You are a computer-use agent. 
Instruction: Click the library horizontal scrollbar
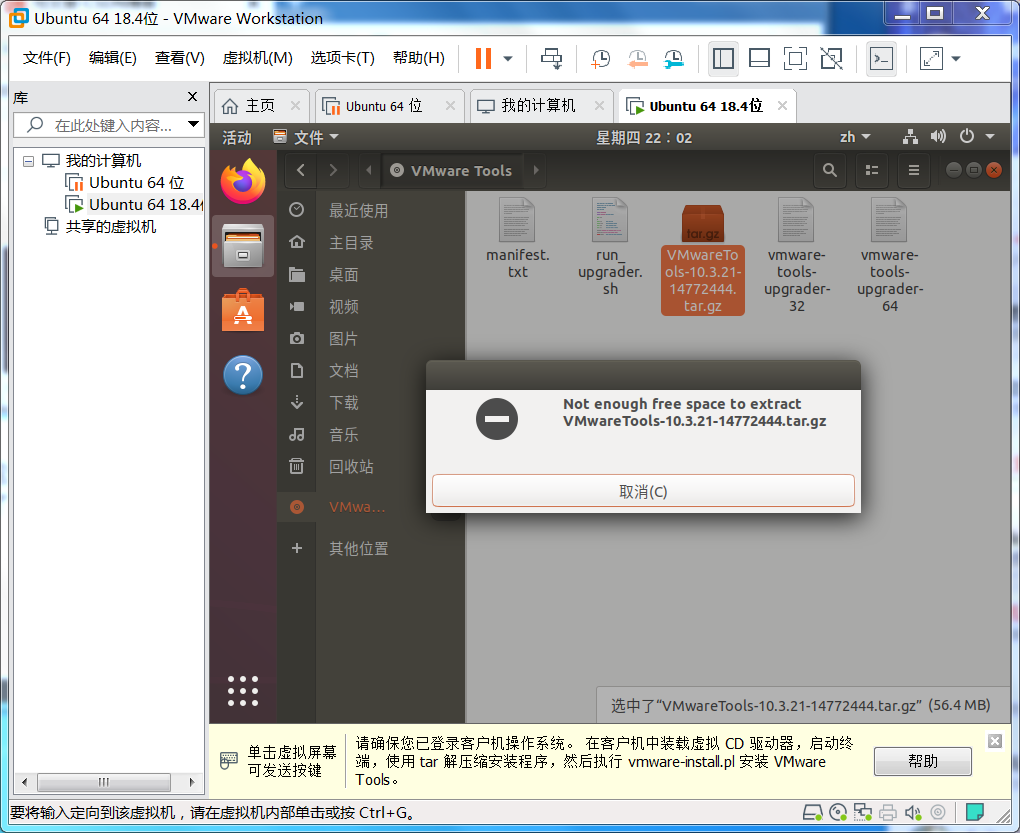104,782
